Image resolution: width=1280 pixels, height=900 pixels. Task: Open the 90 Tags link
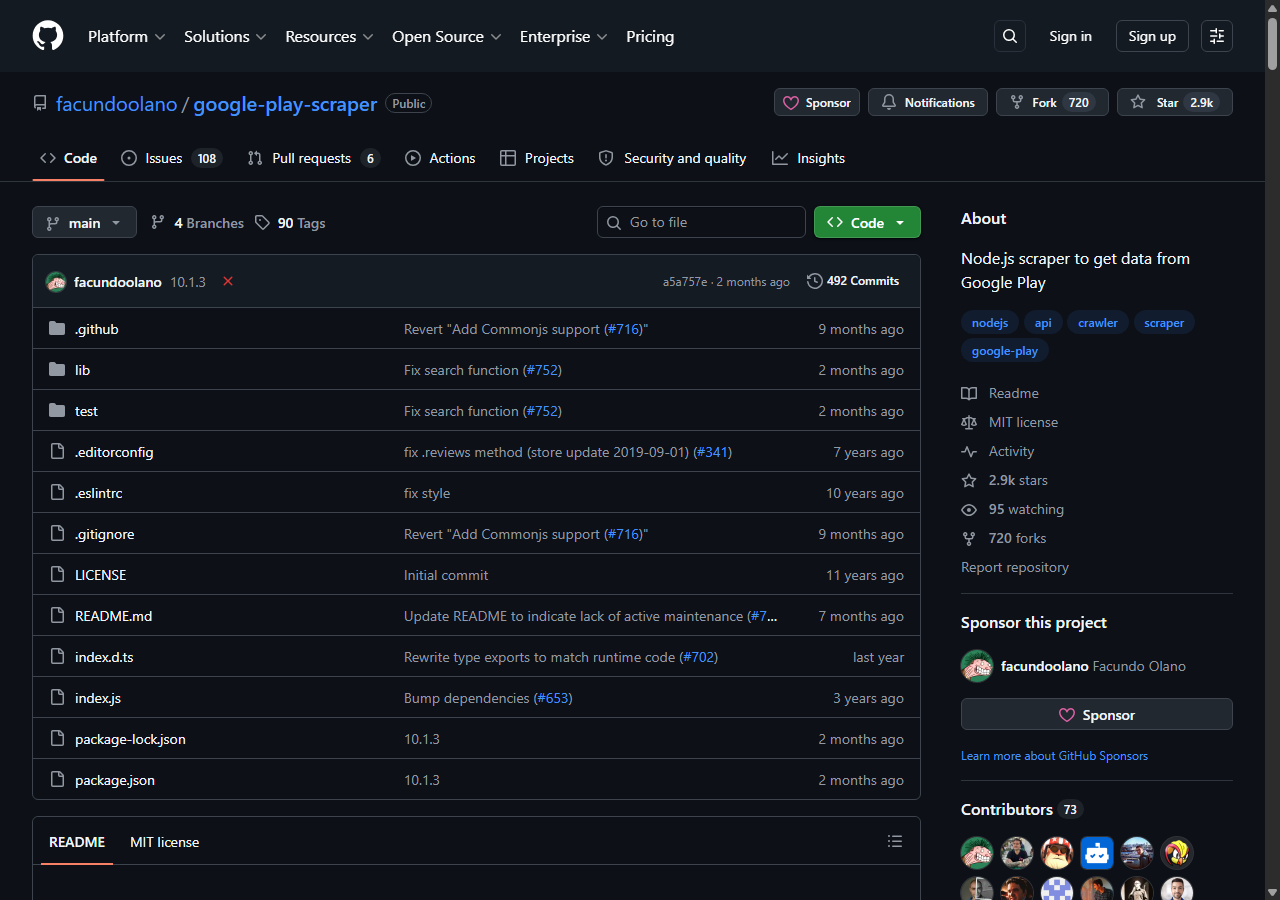pyautogui.click(x=290, y=223)
